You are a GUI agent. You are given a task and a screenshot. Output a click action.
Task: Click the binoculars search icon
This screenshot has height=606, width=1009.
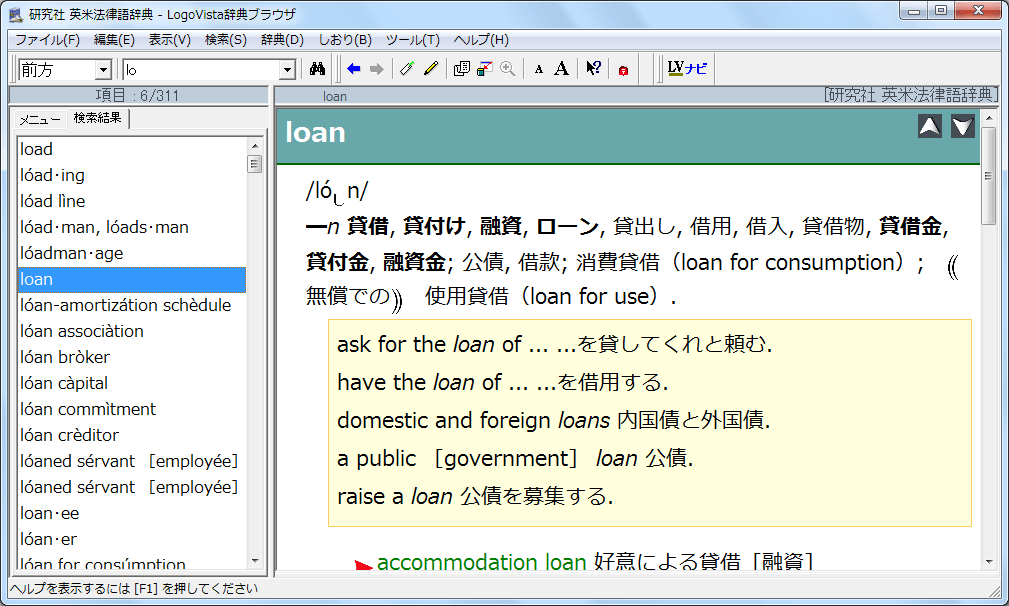[317, 69]
